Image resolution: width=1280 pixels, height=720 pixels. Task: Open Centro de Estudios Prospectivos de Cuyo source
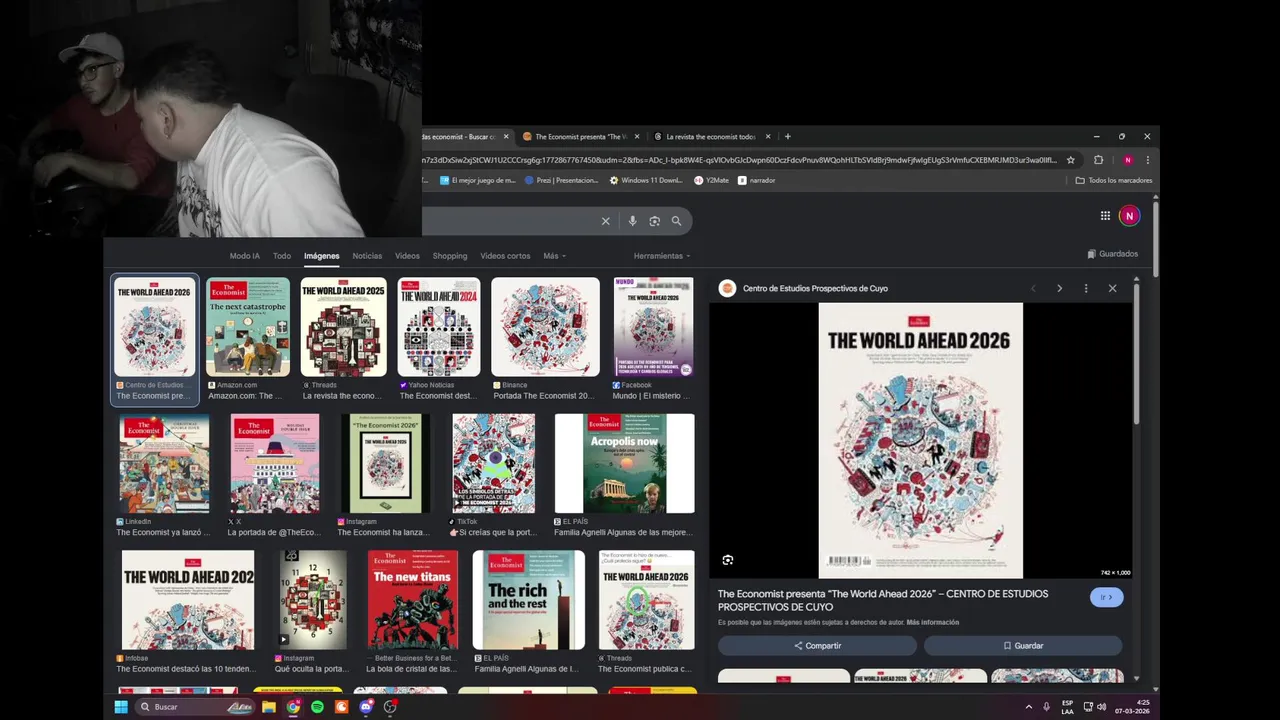point(815,288)
